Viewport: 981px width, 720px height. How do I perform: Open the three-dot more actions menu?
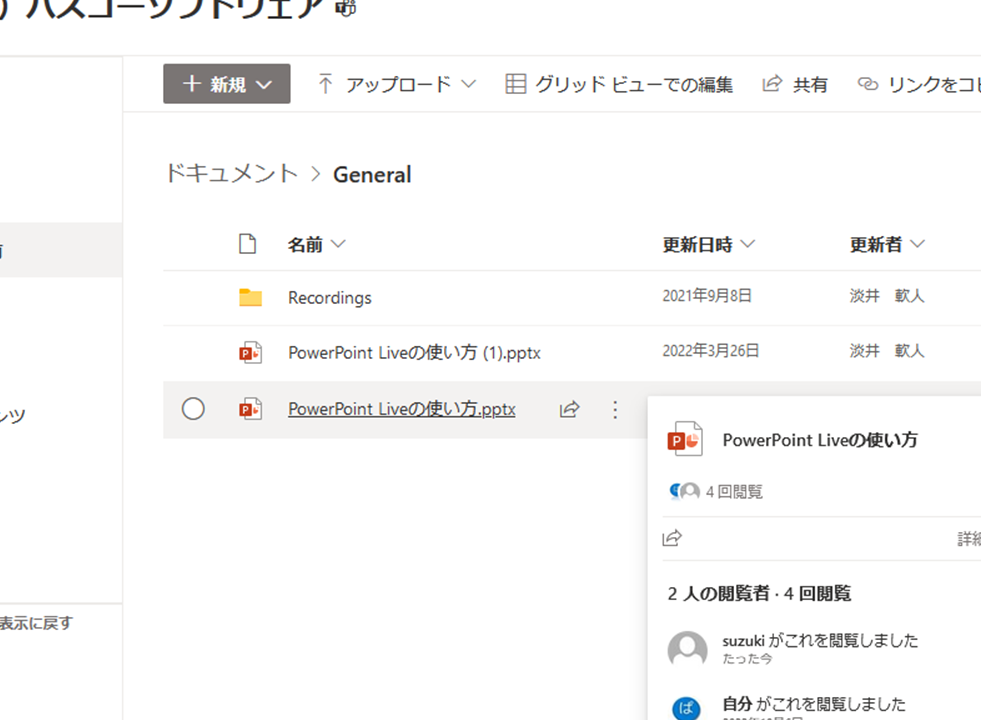coord(615,409)
